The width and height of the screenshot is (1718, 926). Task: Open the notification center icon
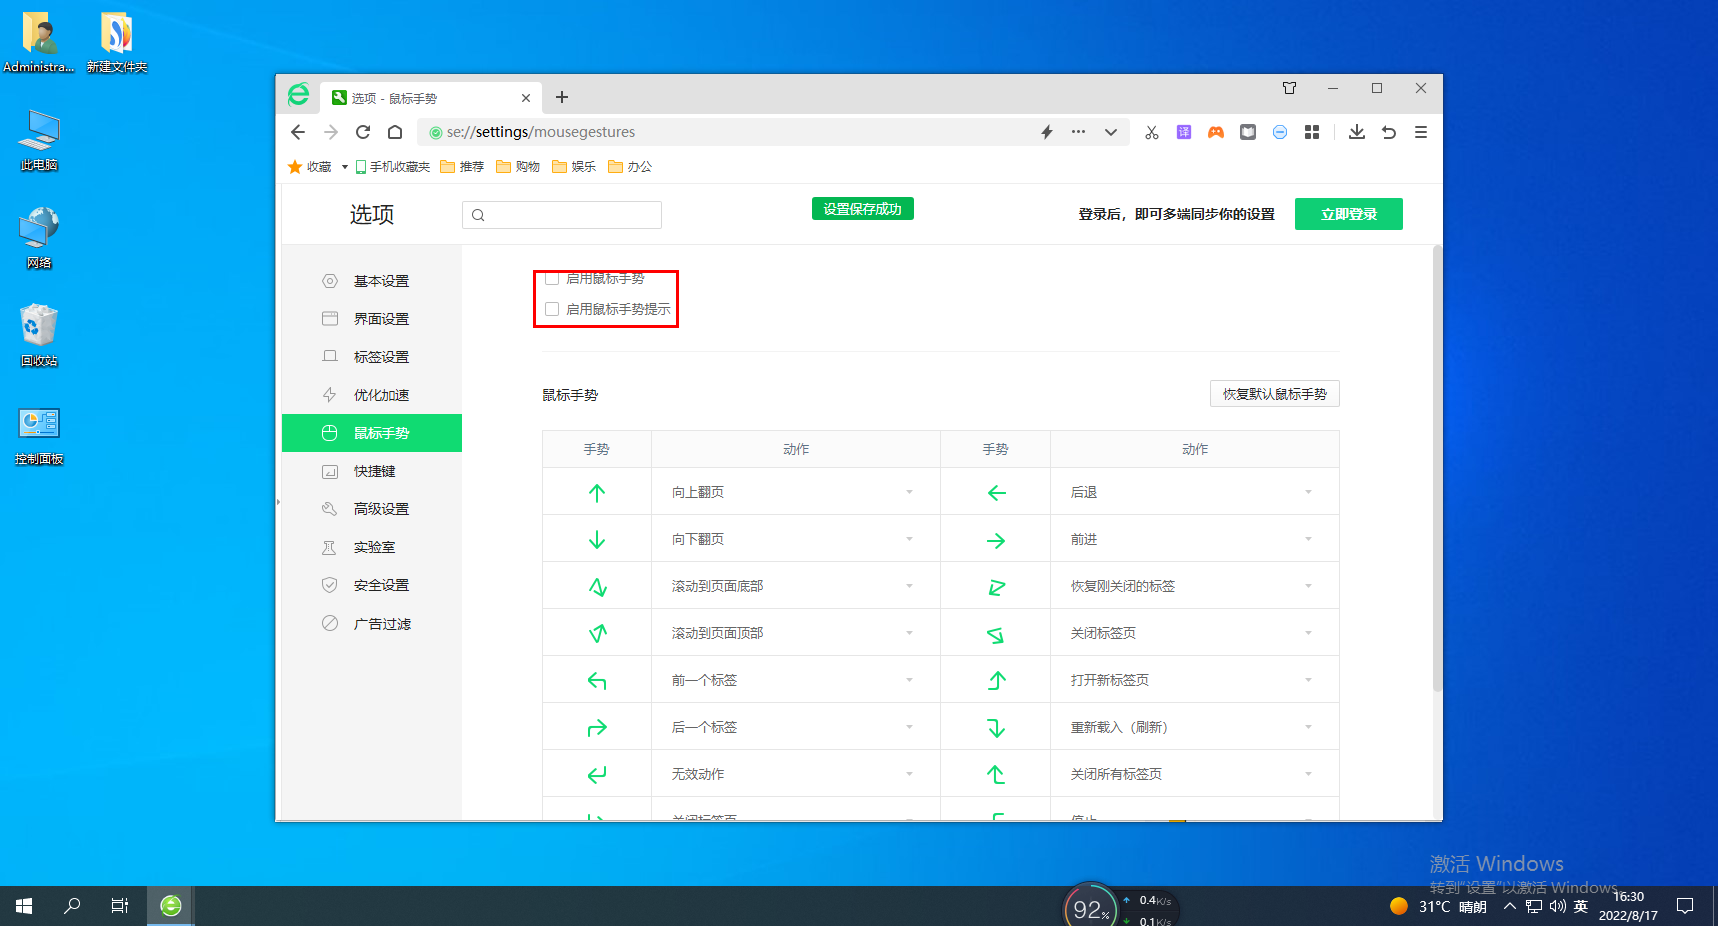coord(1685,906)
